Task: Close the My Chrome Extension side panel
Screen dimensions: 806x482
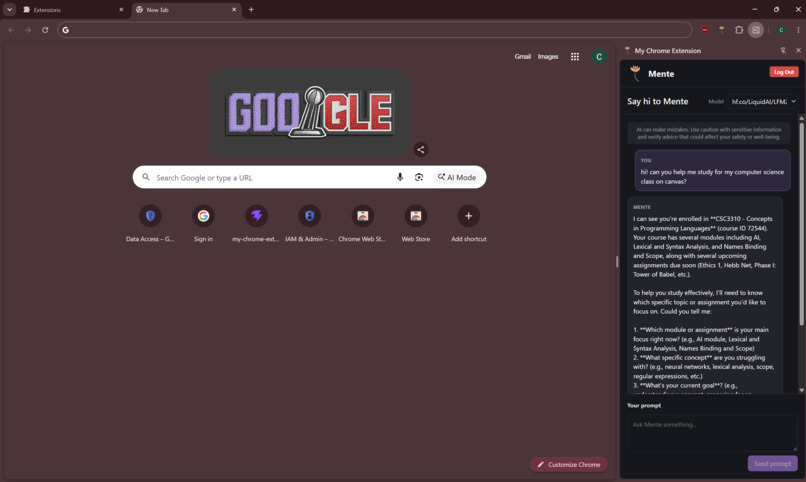Action: click(x=798, y=50)
